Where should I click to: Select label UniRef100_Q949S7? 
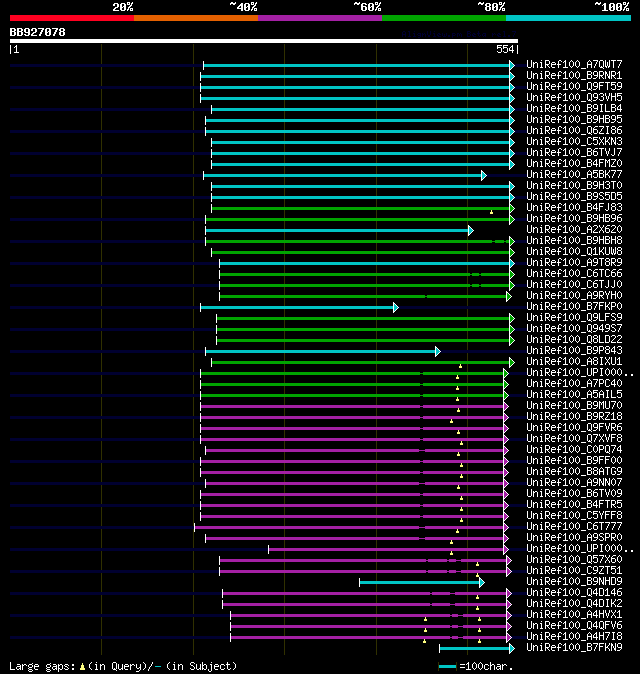tap(574, 328)
